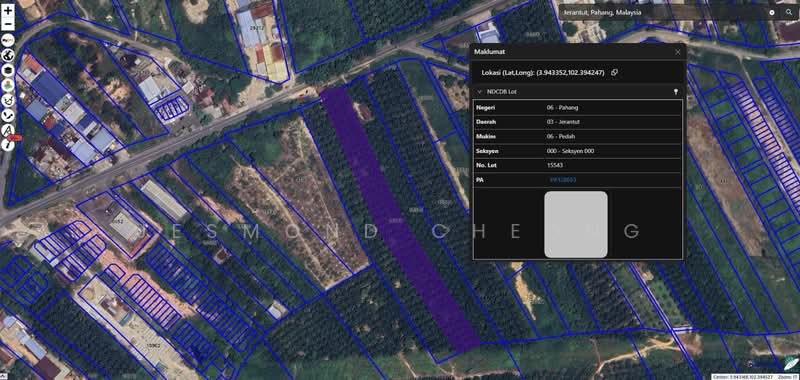Viewport: 800px width, 380px height.
Task: Click the Lokasi (Lat,Long) coordinates text
Action: point(542,72)
